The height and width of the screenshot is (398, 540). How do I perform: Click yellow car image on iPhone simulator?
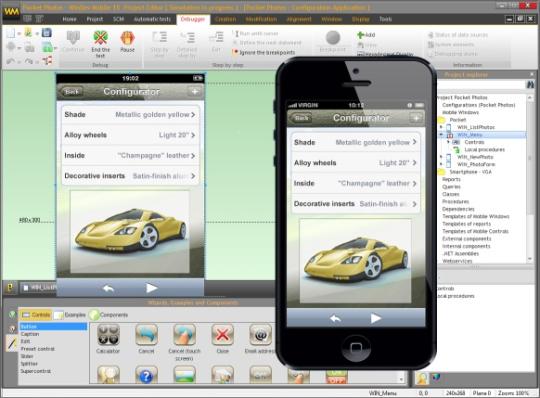[355, 261]
